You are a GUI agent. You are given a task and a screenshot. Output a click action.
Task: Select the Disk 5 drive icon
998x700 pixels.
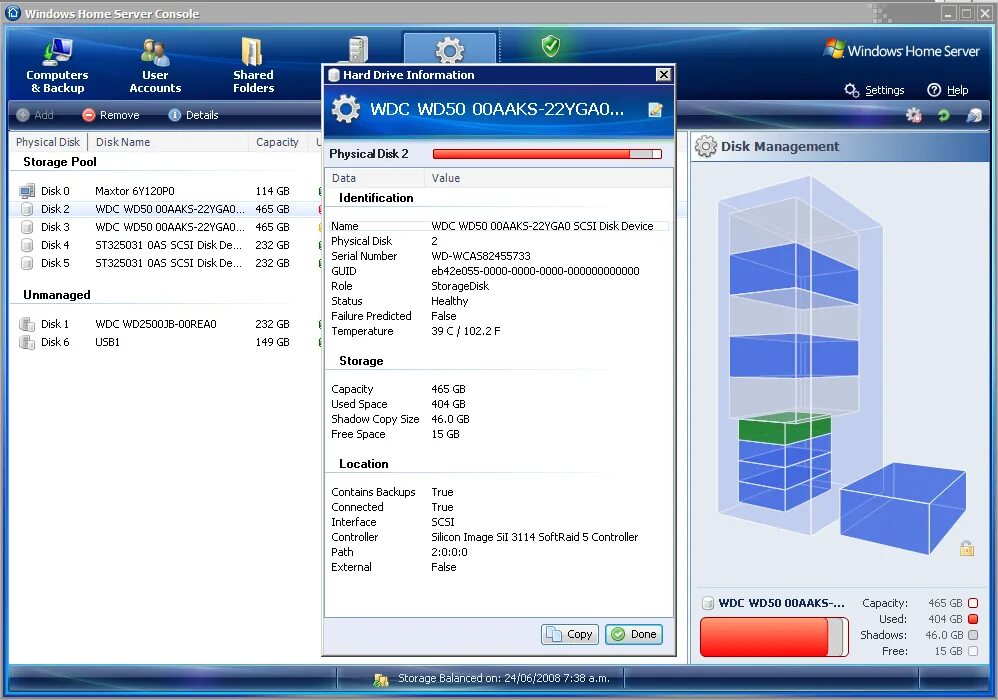point(27,263)
